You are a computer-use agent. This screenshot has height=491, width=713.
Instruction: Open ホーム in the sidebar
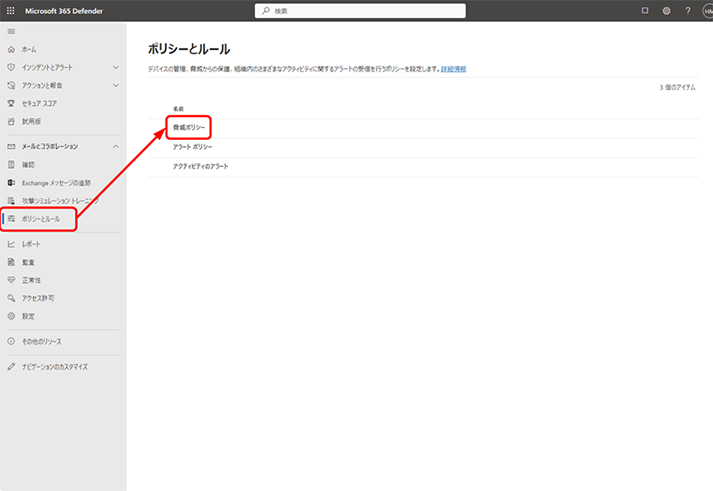pos(30,49)
